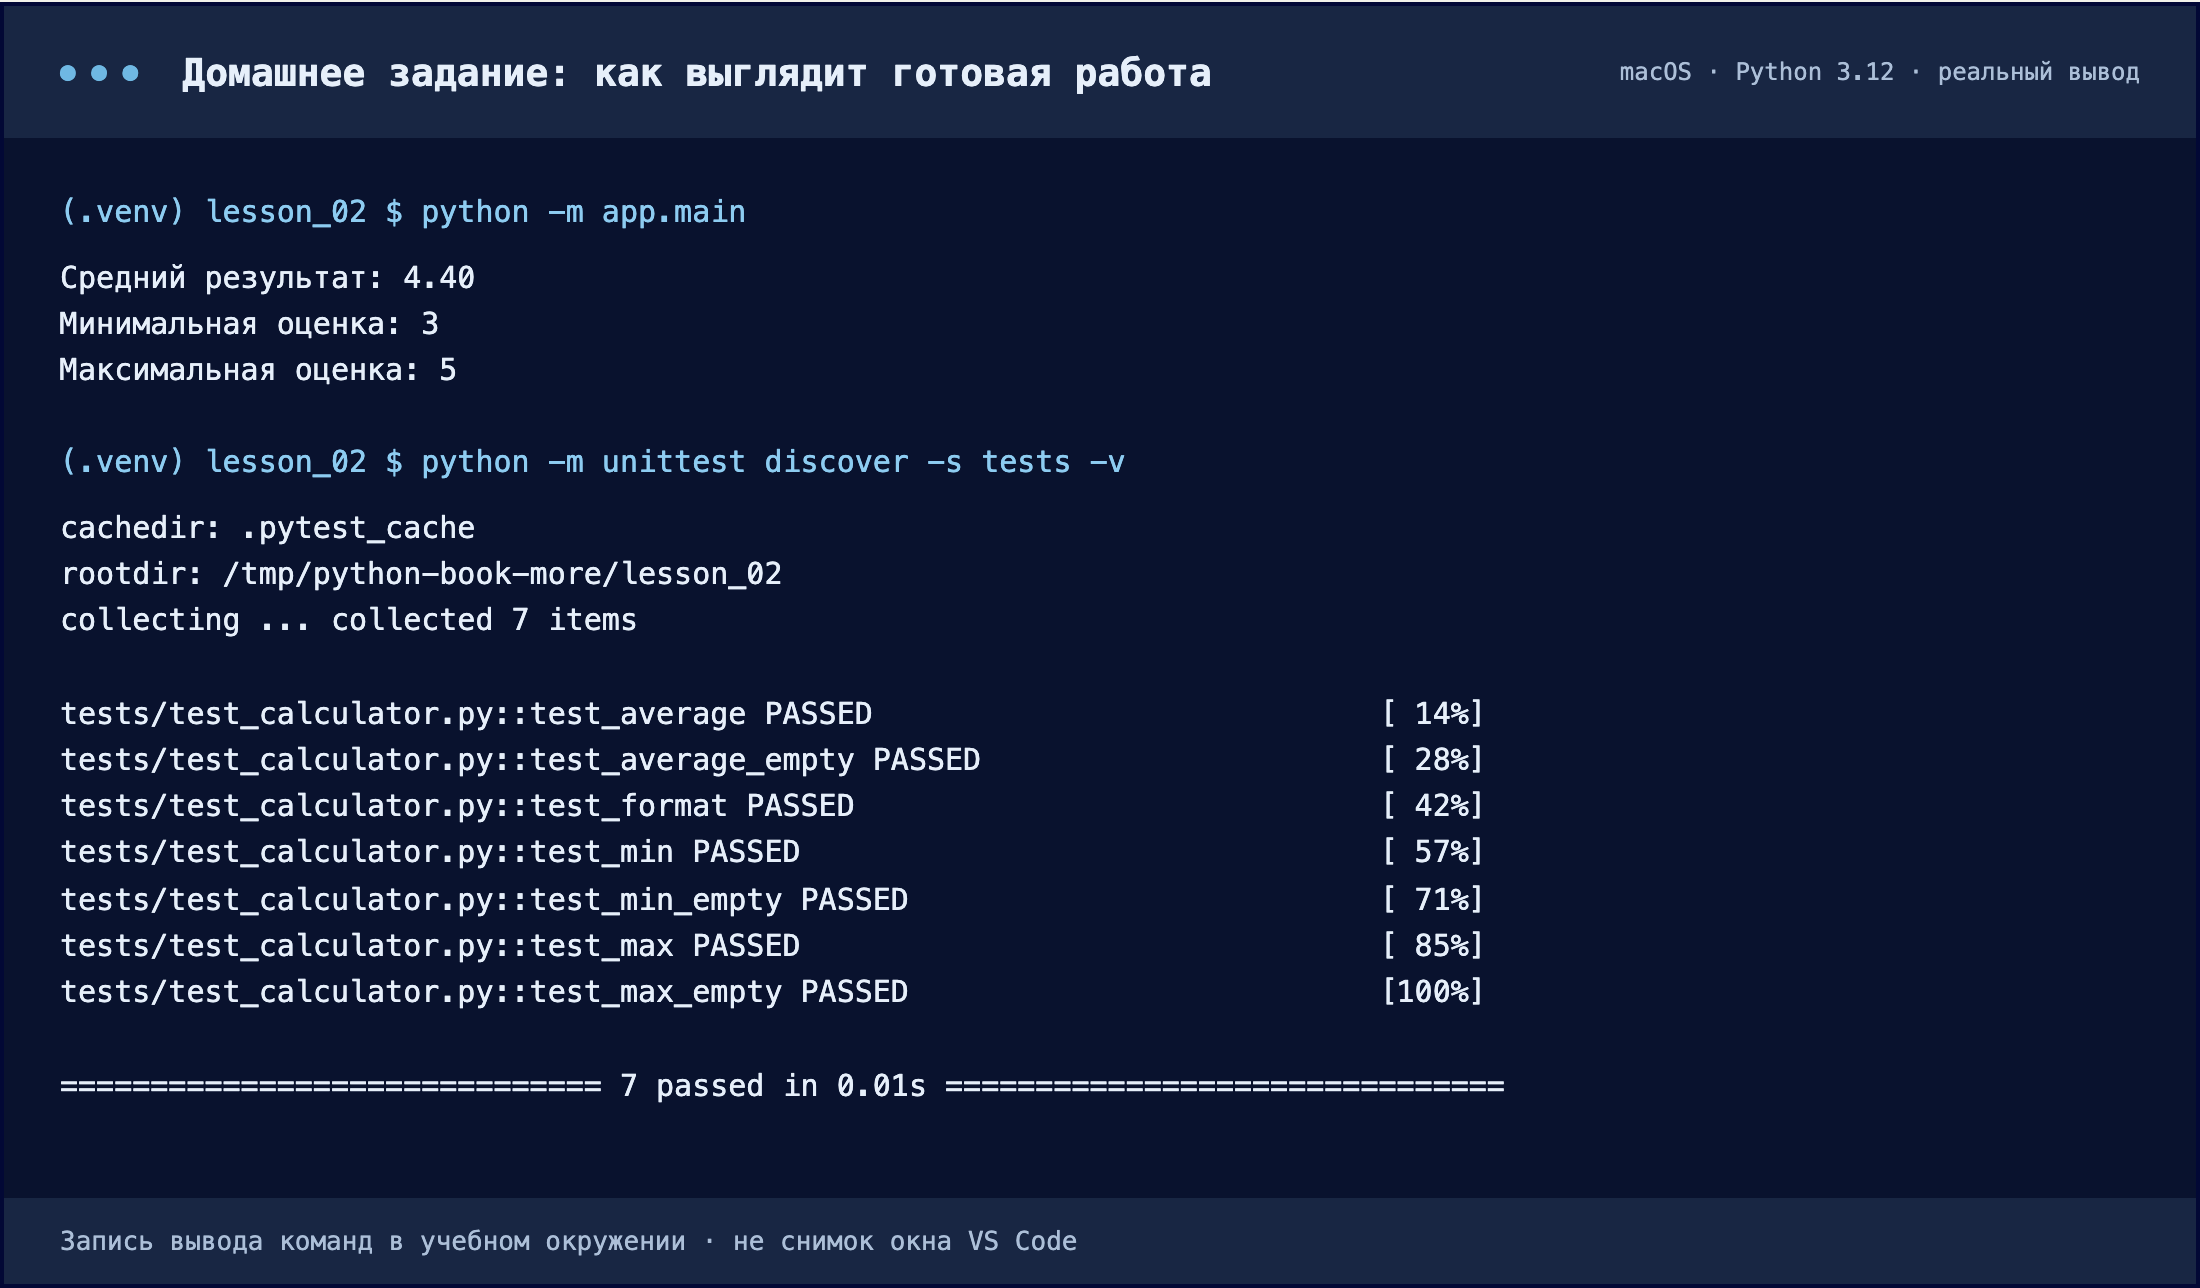Click the '[ 14%]' progress indicator

(x=1432, y=714)
